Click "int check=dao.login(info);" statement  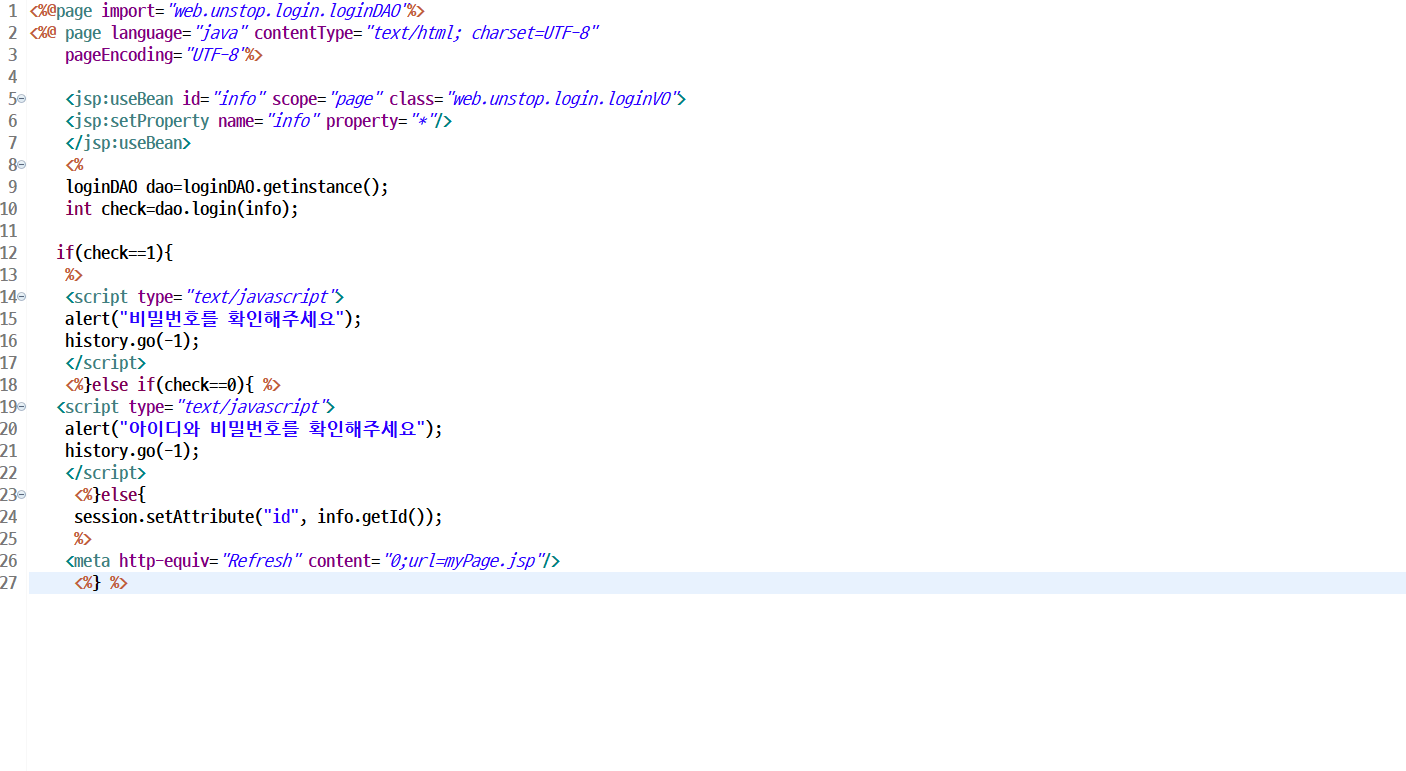click(x=182, y=209)
